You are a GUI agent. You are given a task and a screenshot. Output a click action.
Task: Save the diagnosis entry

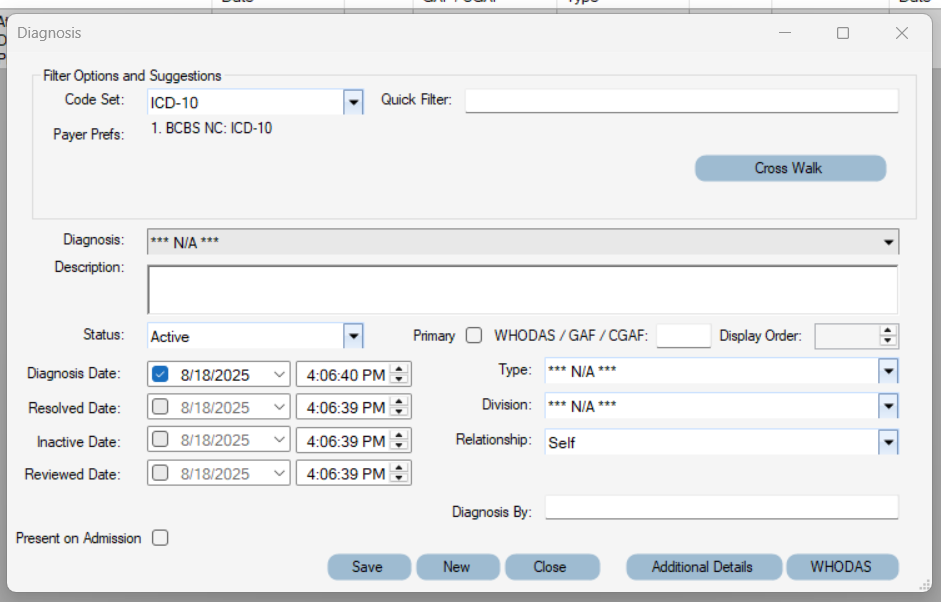[368, 567]
